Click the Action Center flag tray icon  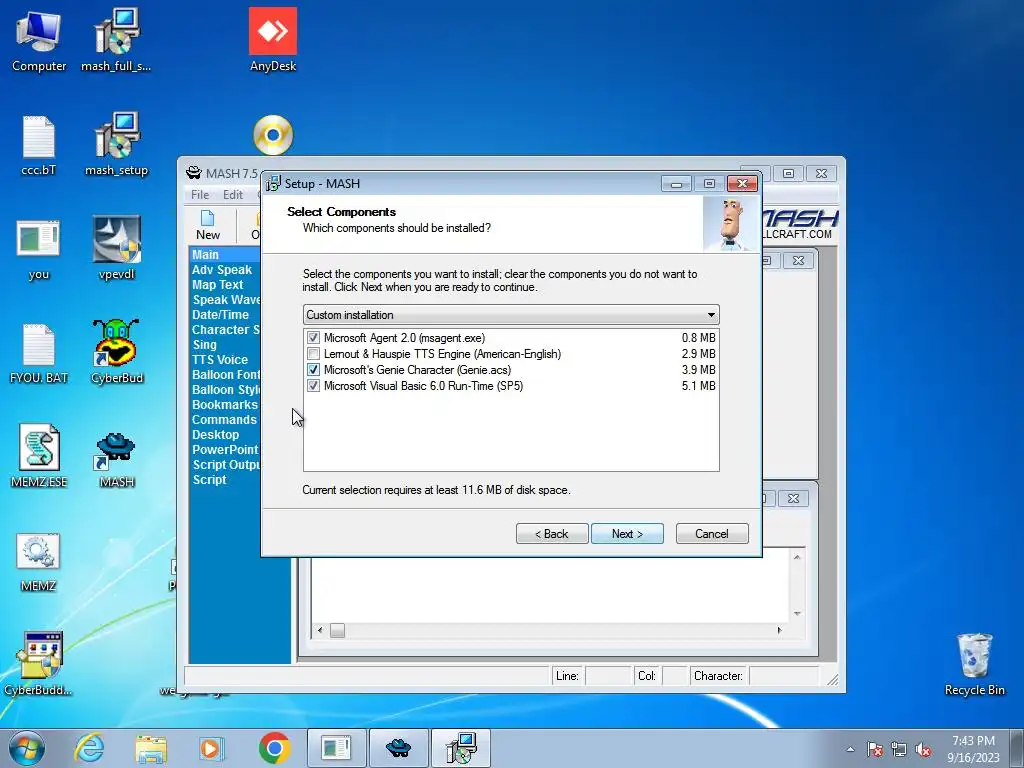pyautogui.click(x=875, y=750)
